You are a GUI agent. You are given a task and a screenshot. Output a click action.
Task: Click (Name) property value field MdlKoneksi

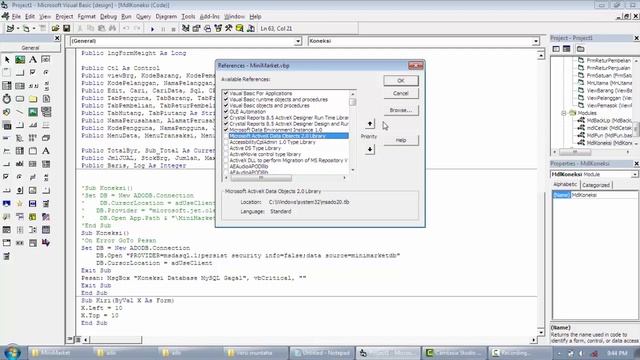pos(603,195)
